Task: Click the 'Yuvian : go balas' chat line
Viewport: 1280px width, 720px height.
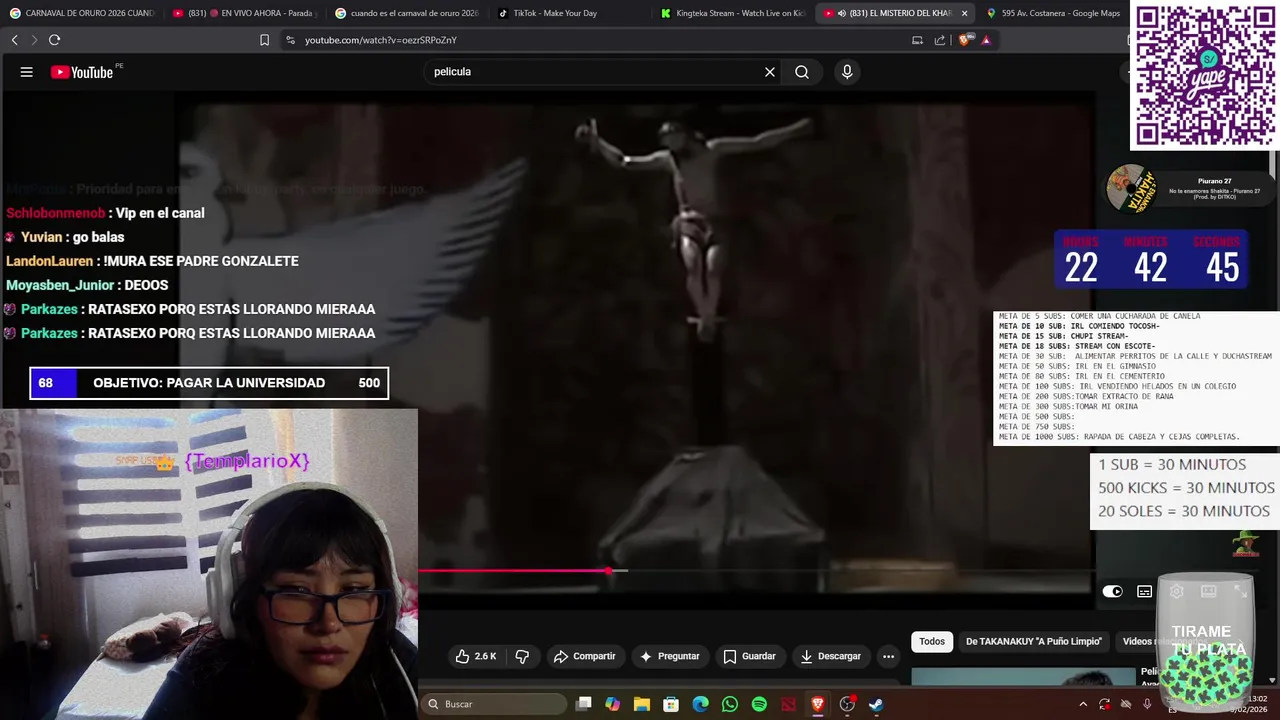Action: point(65,237)
